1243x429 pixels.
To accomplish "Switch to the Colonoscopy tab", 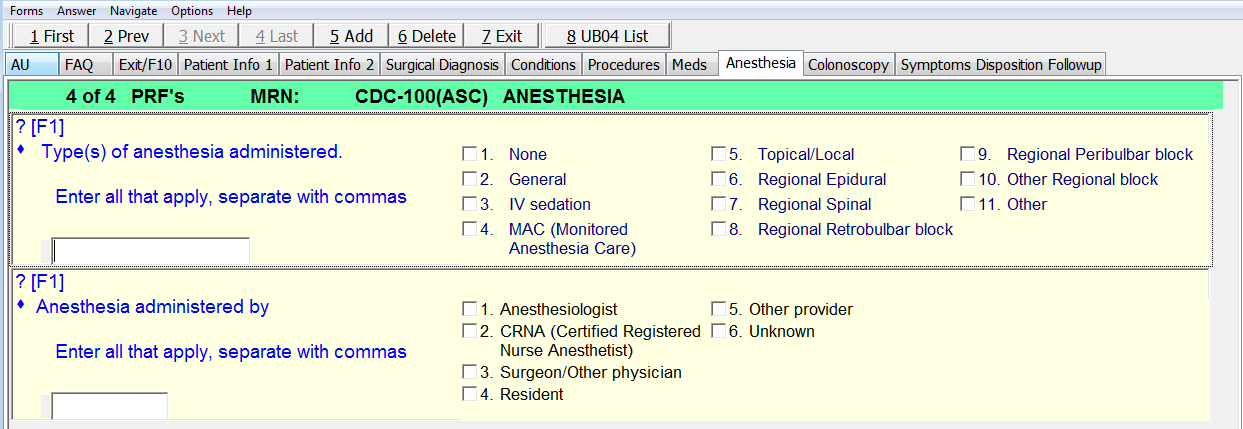I will point(848,64).
